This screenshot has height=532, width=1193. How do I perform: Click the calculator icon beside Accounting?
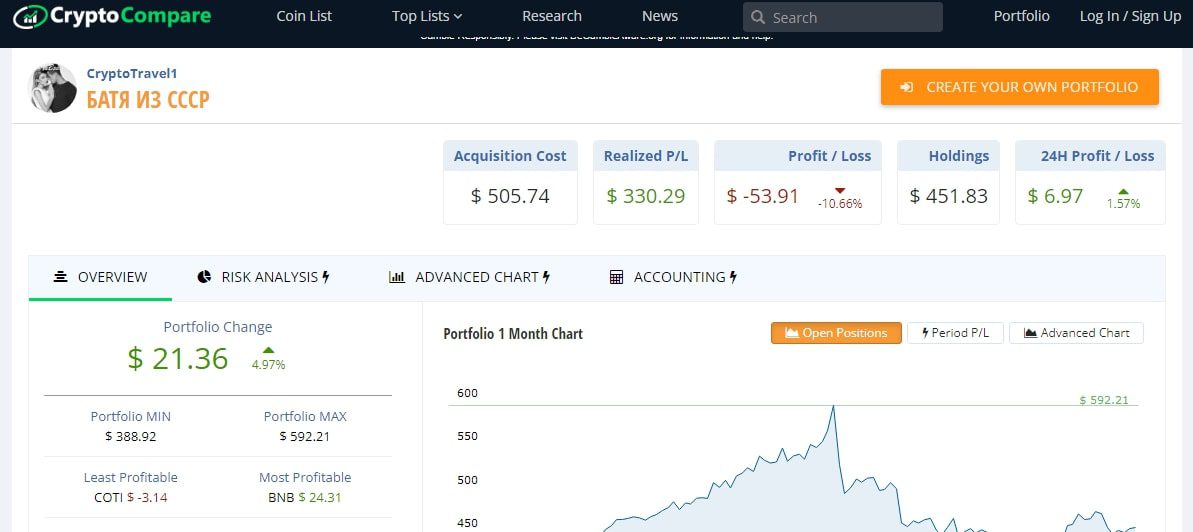616,277
